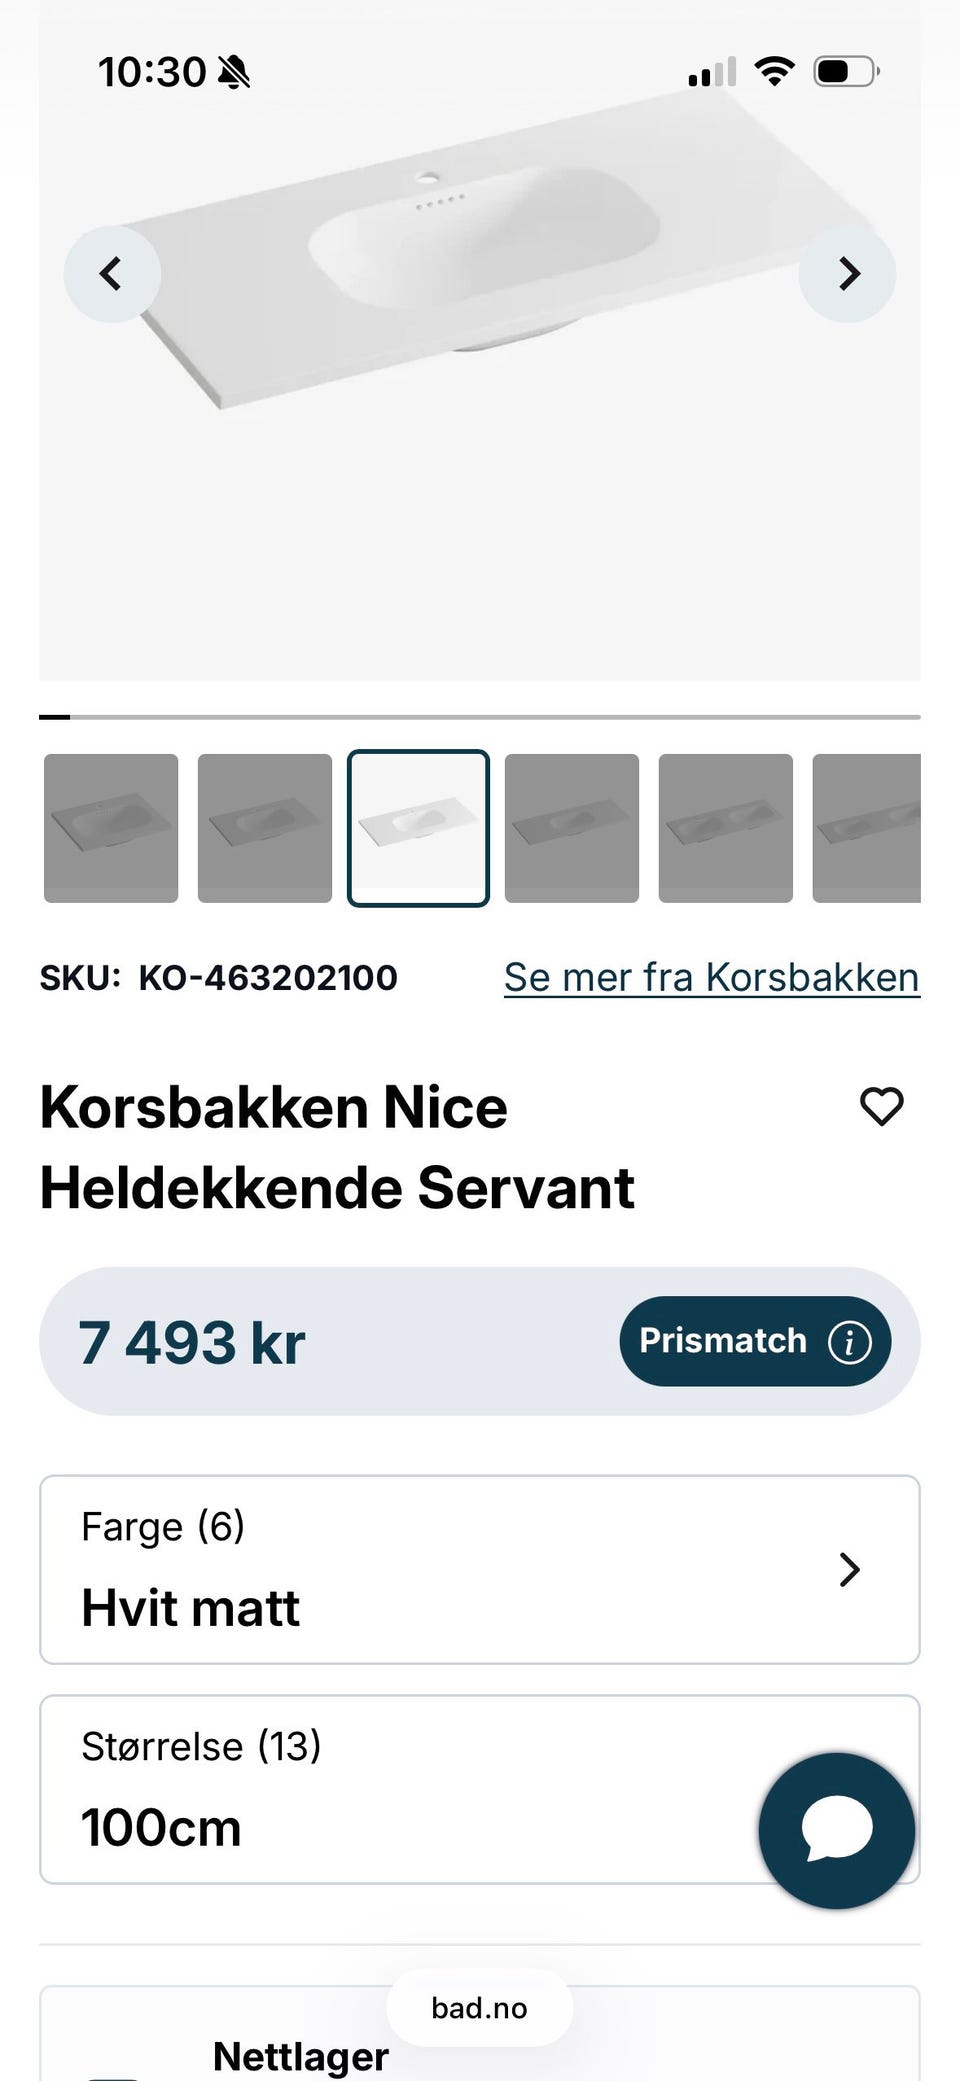Screen dimensions: 960x2081
Task: Select the first sink thumbnail
Action: pos(111,828)
